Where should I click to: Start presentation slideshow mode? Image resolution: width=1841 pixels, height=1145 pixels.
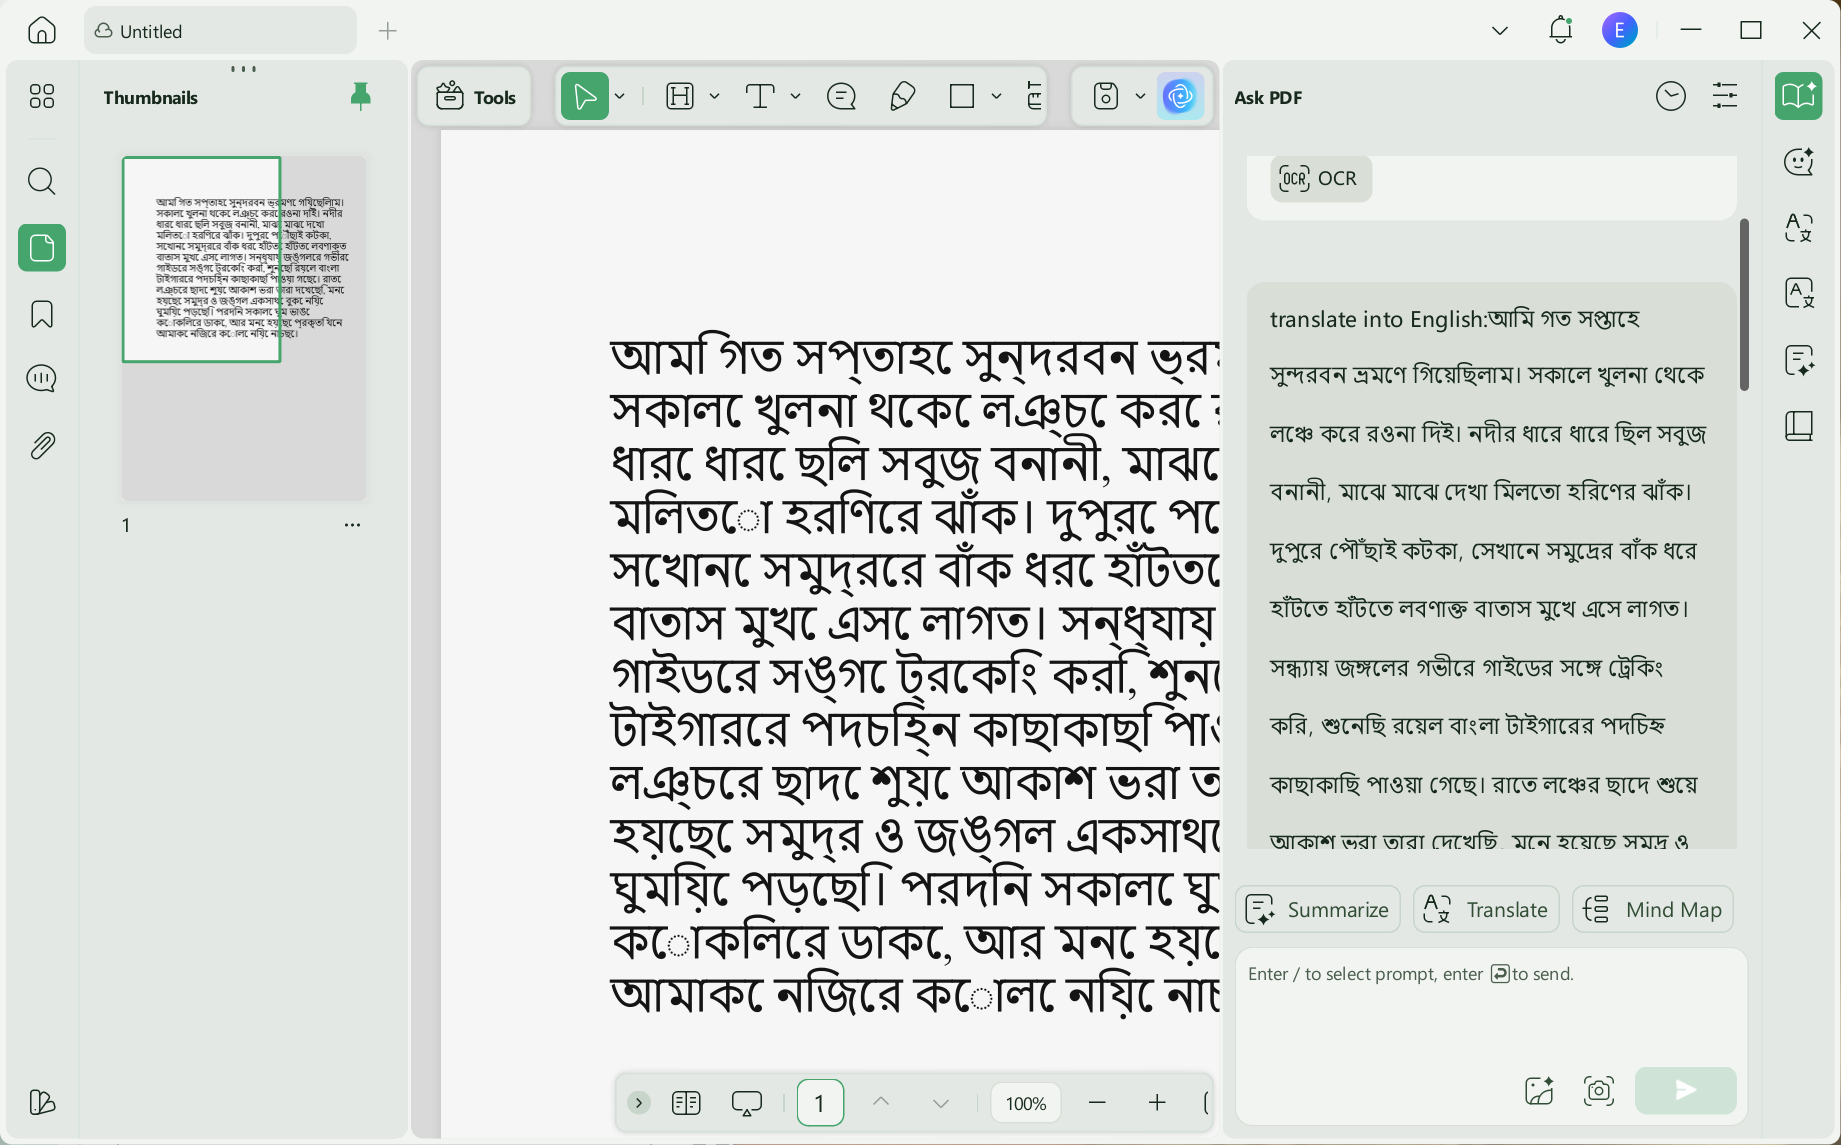point(747,1103)
